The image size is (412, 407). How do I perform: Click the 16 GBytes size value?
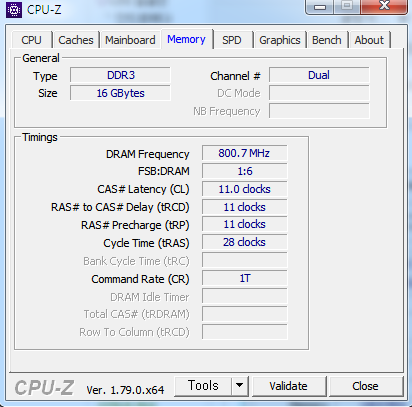[120, 93]
